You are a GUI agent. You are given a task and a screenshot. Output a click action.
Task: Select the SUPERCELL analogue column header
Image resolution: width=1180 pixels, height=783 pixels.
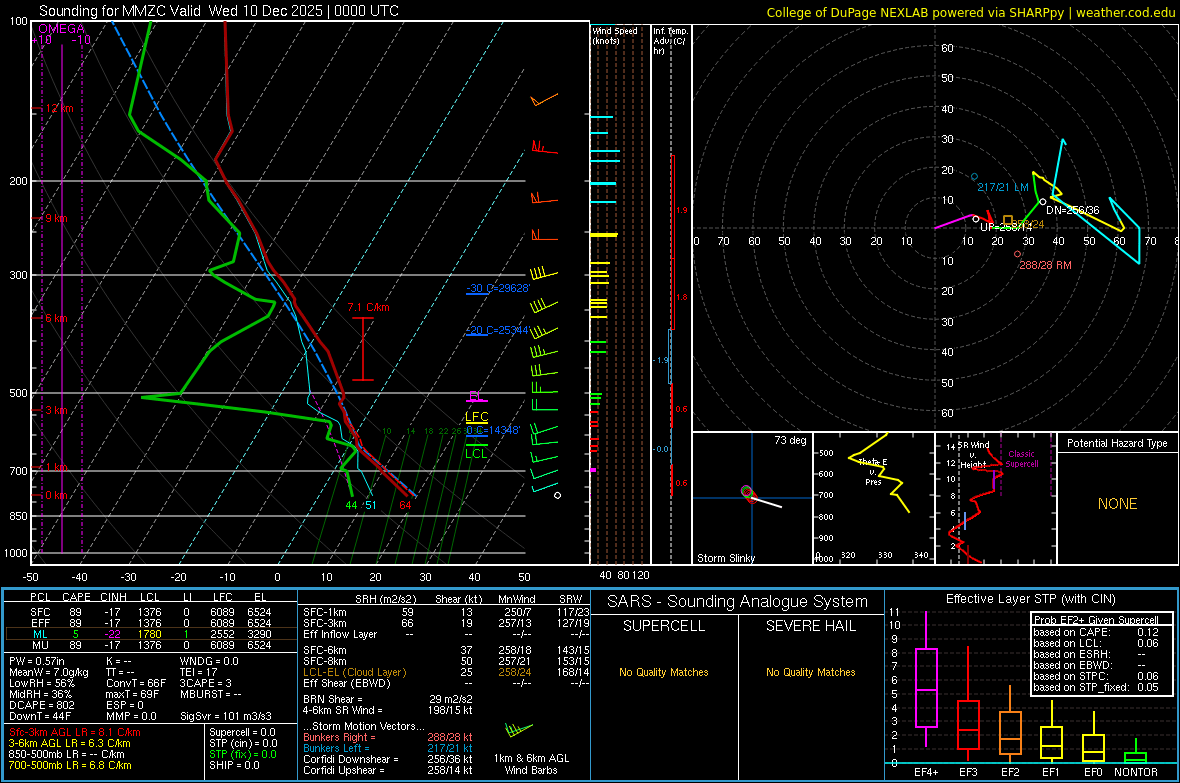click(664, 626)
